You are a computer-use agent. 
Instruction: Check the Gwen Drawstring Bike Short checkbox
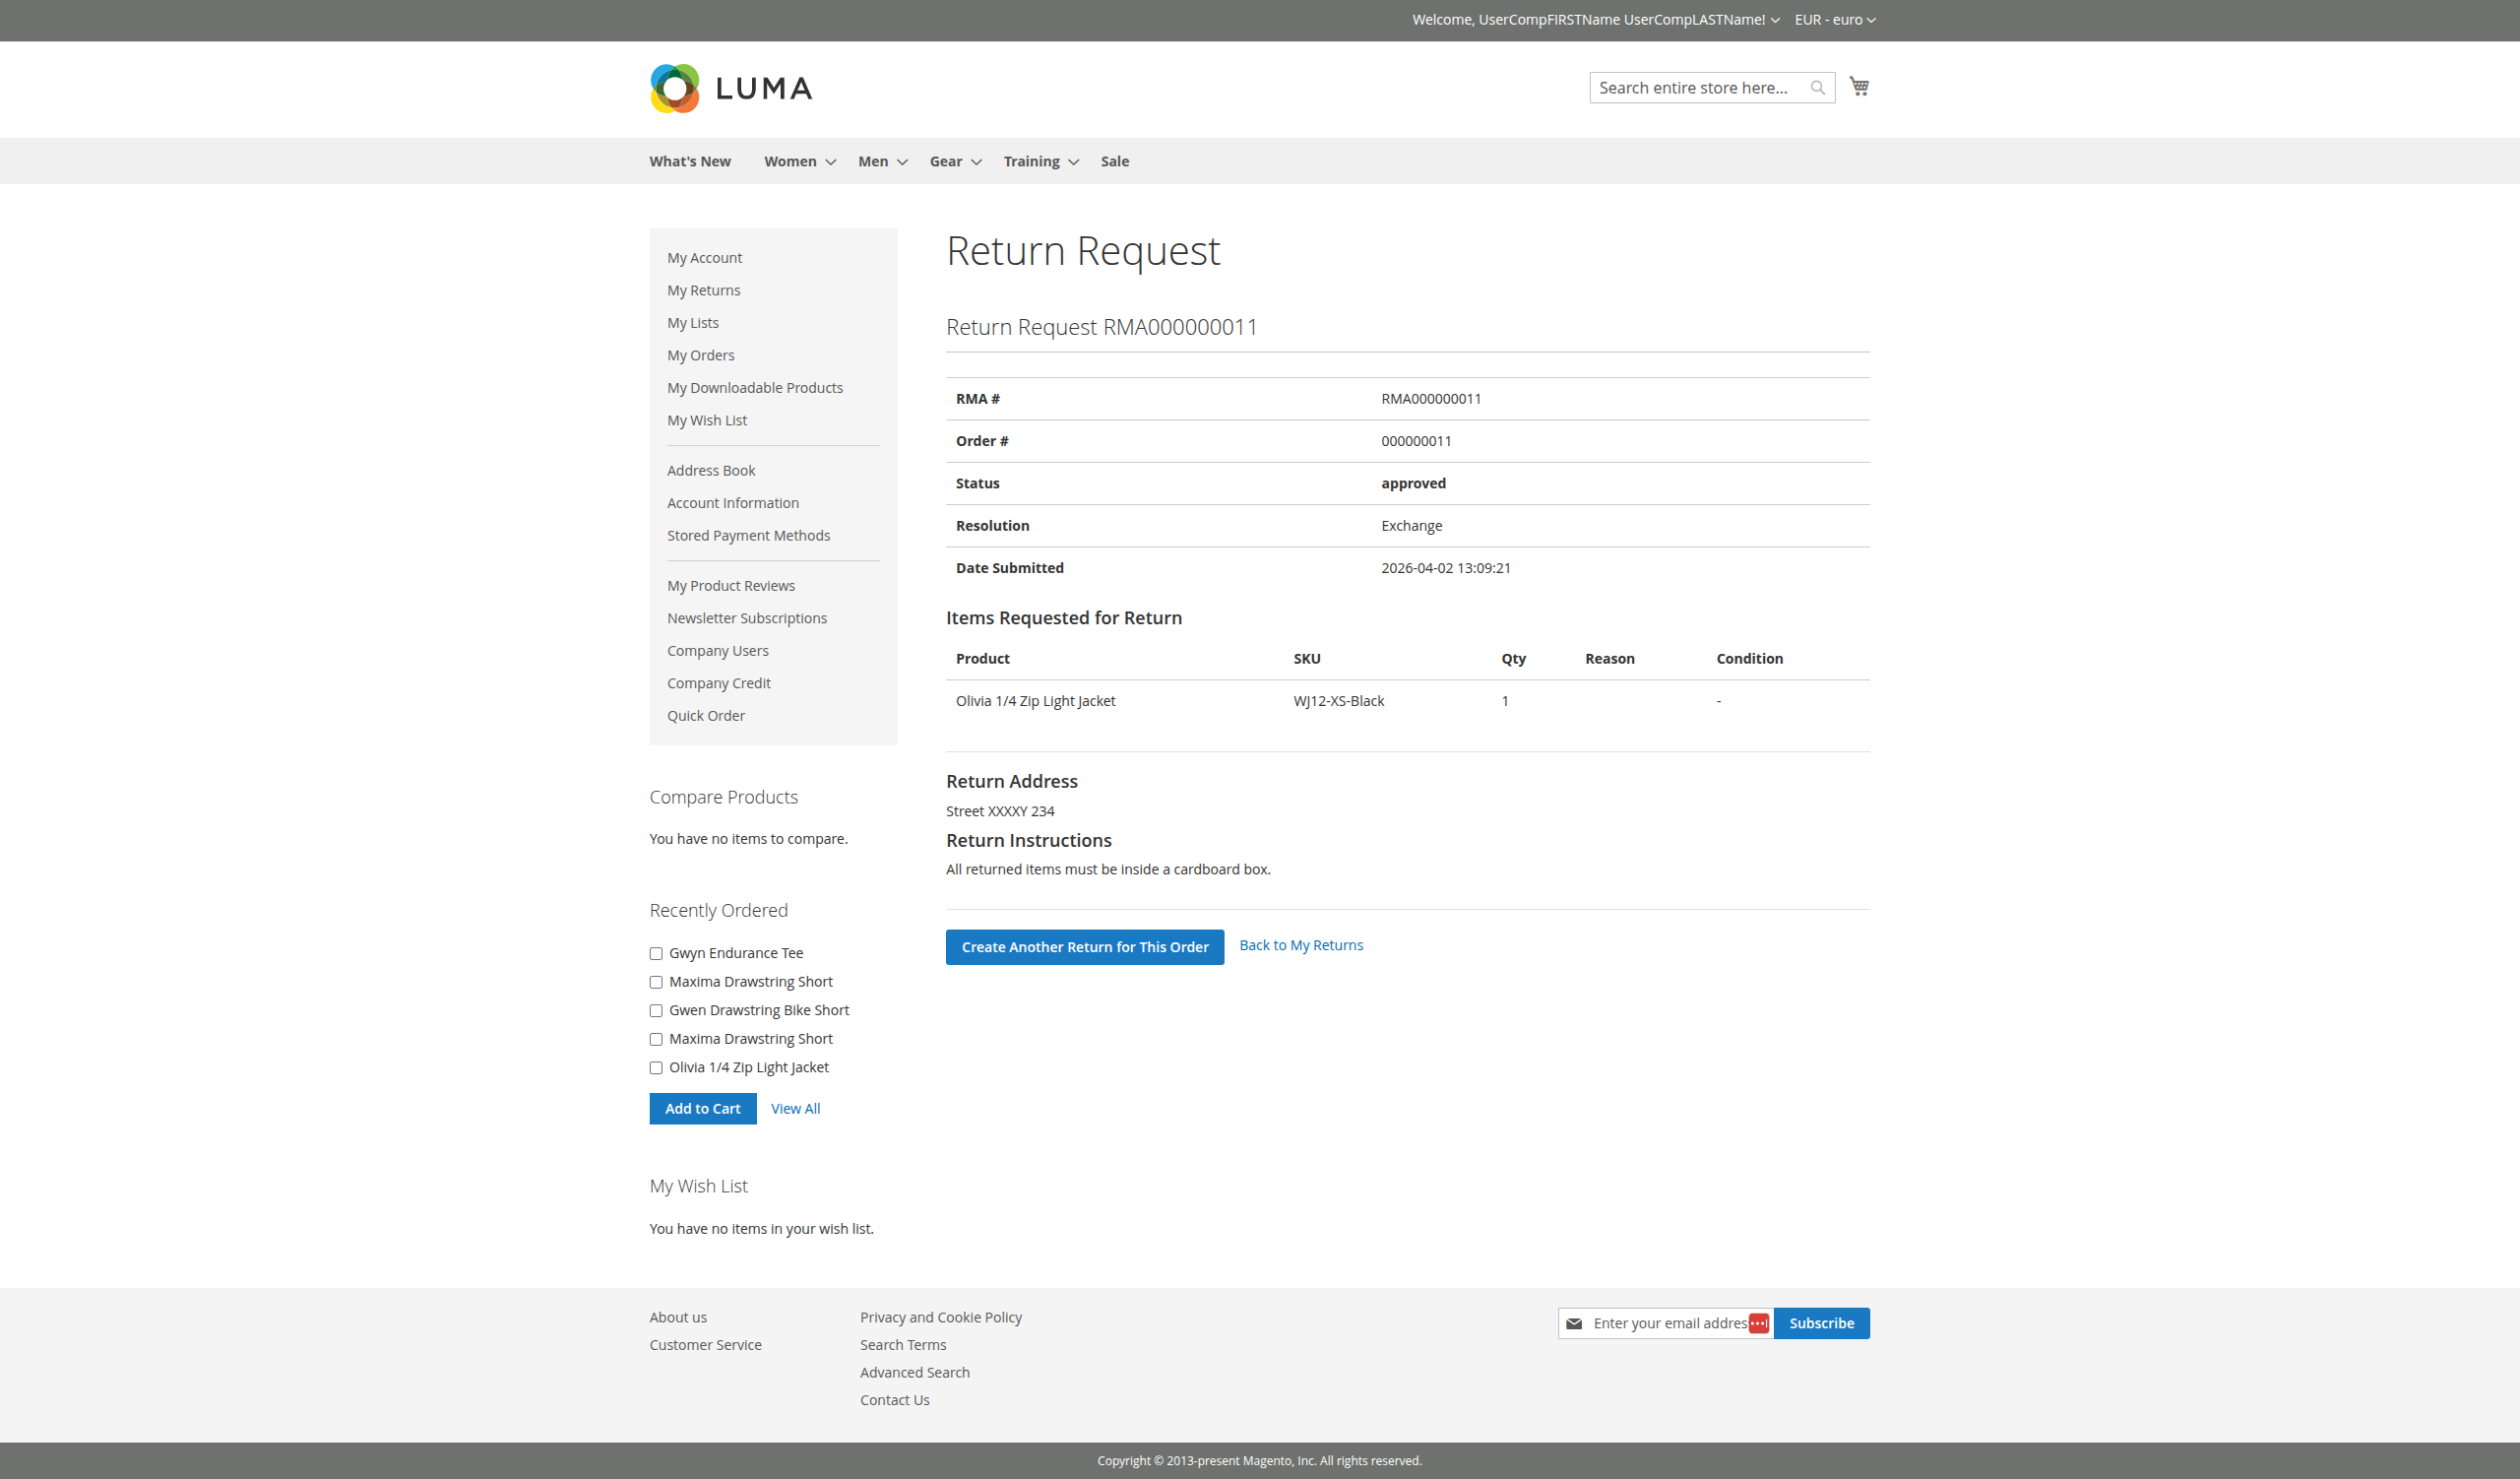coord(656,1011)
